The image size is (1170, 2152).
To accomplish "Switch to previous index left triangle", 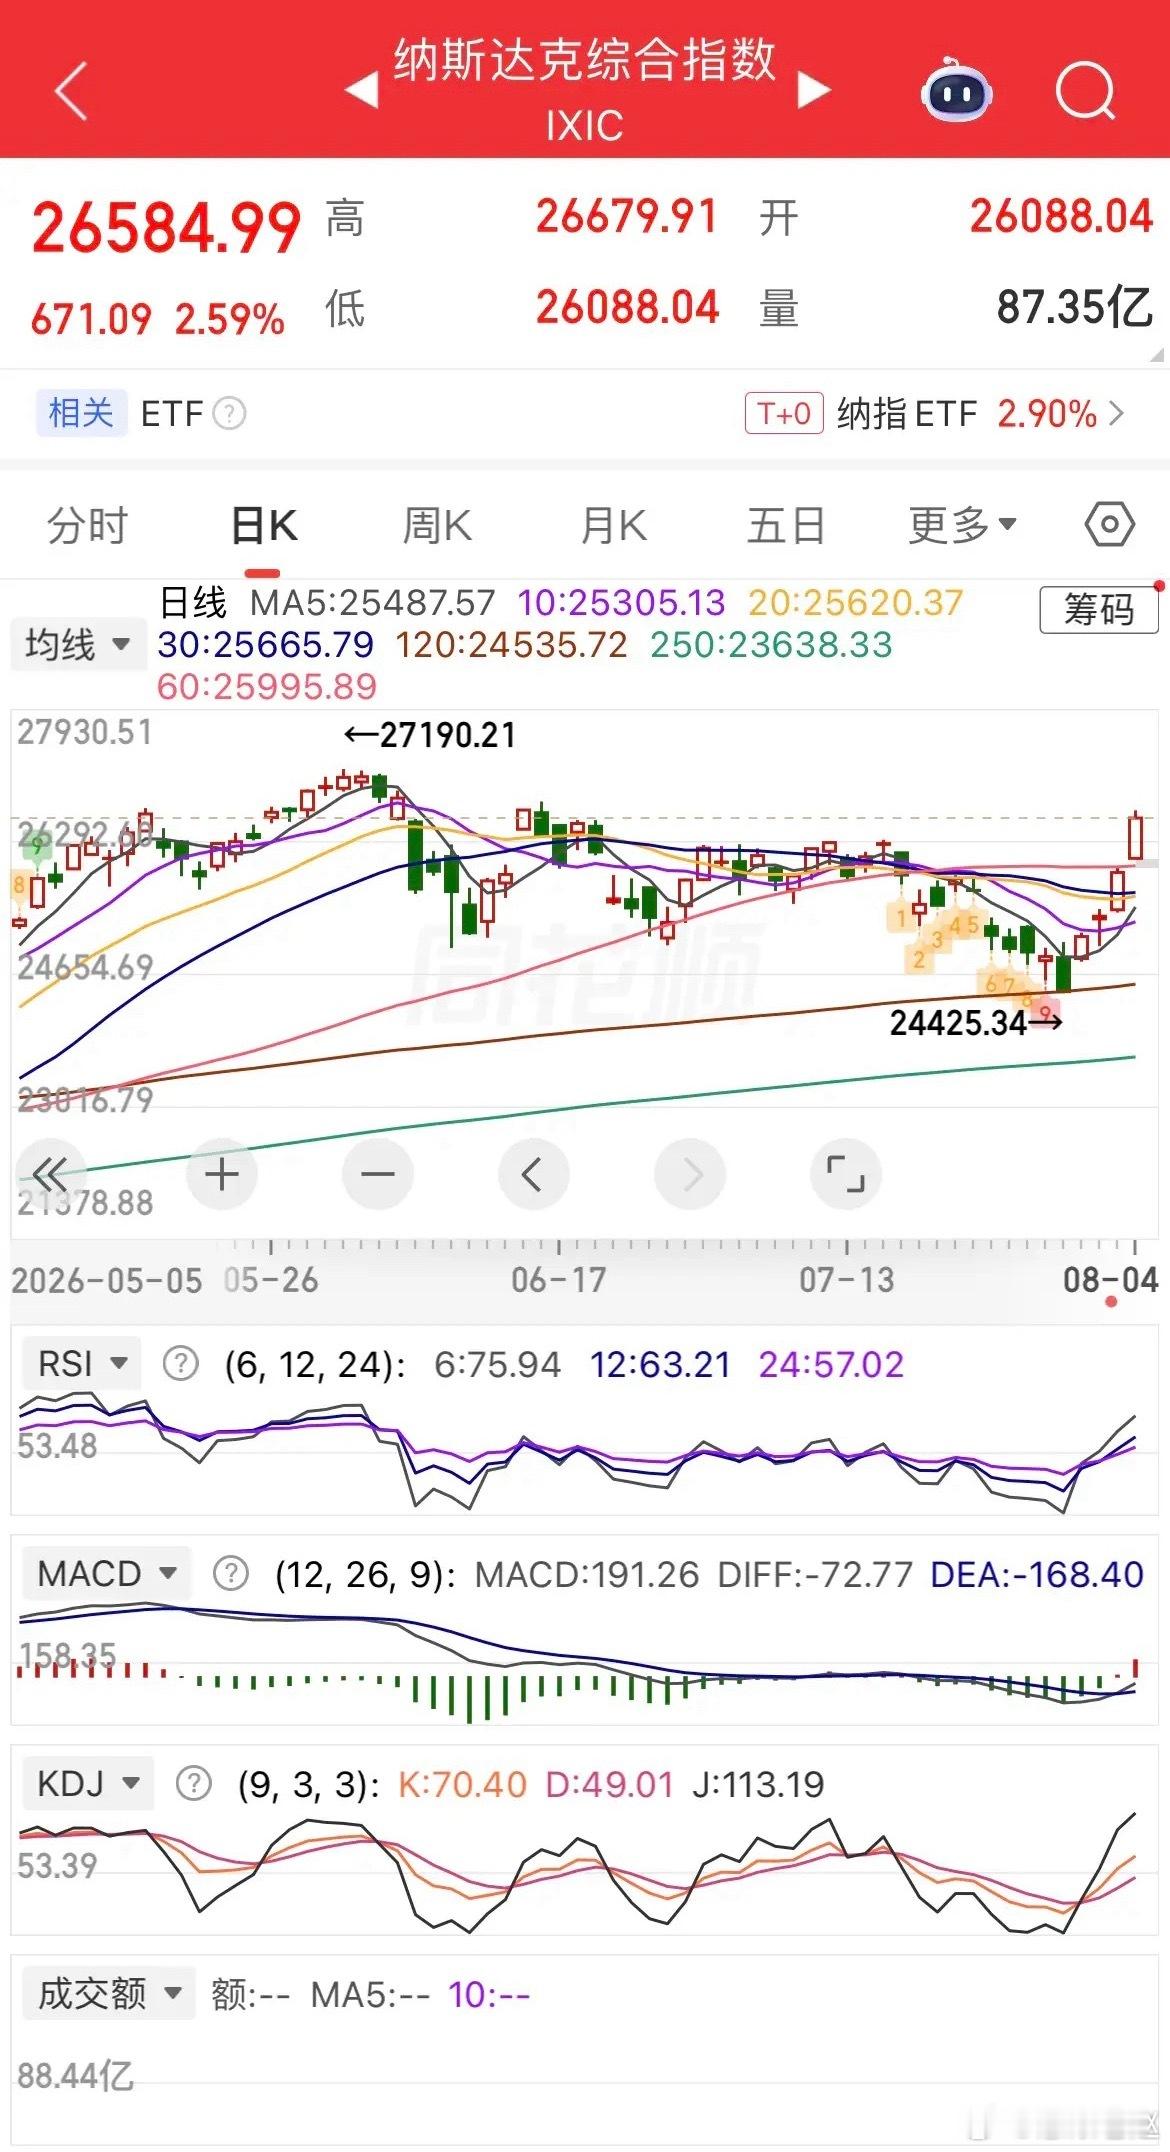I will [x=362, y=90].
